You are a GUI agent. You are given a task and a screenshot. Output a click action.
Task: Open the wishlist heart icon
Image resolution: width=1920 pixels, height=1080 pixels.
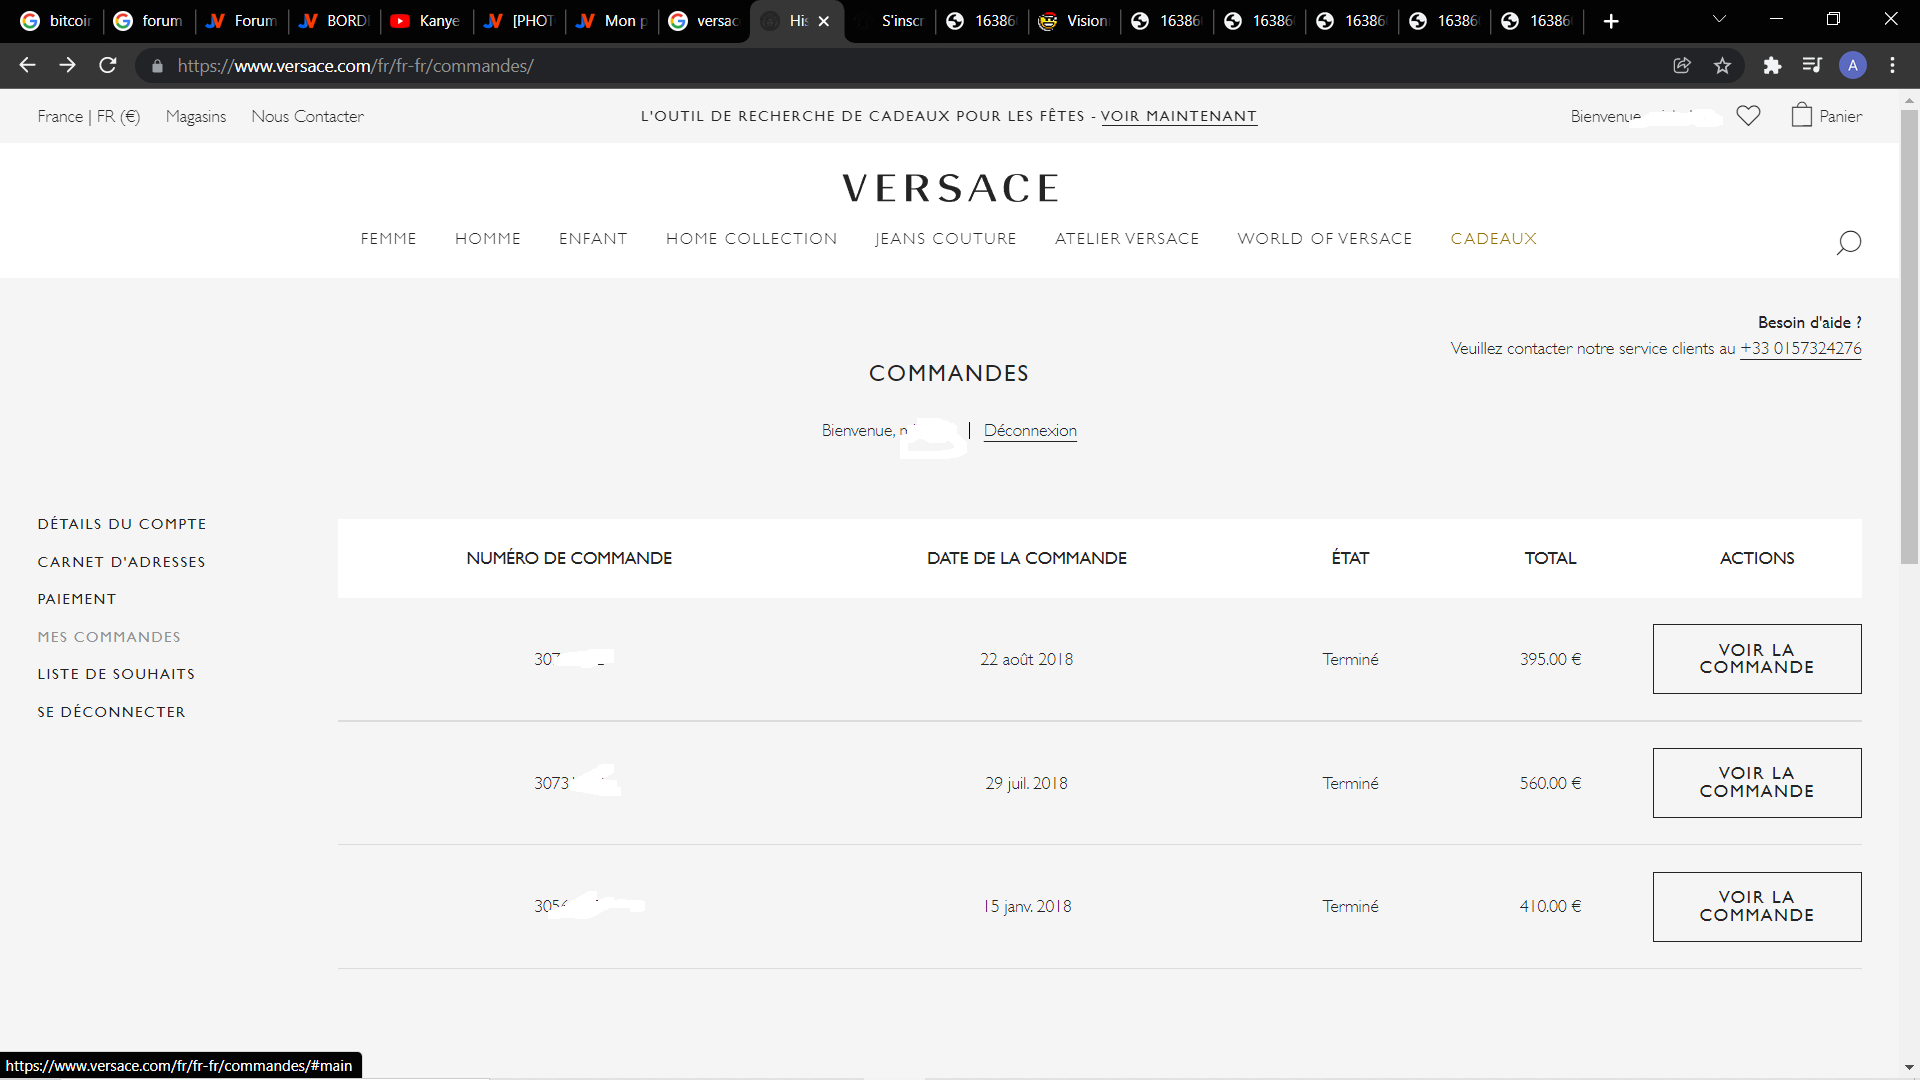pyautogui.click(x=1748, y=116)
